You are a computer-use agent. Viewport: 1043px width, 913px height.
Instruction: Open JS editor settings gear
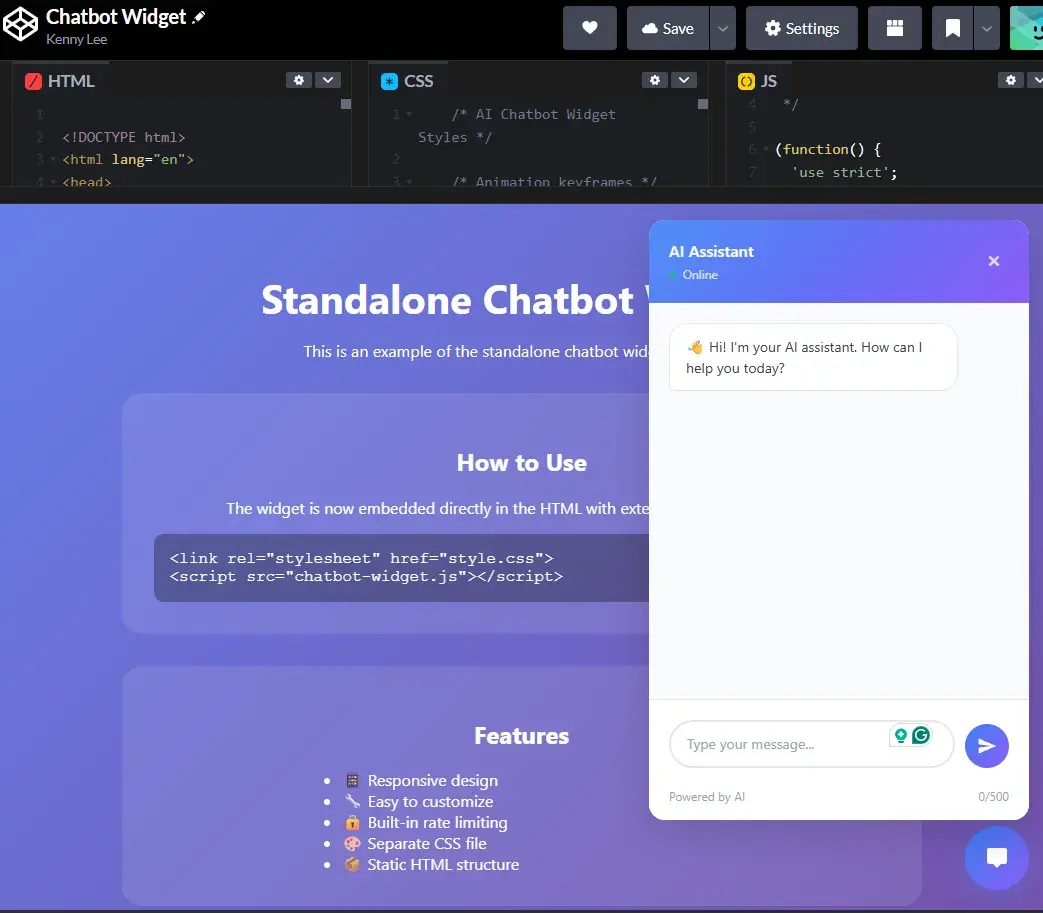point(1011,80)
